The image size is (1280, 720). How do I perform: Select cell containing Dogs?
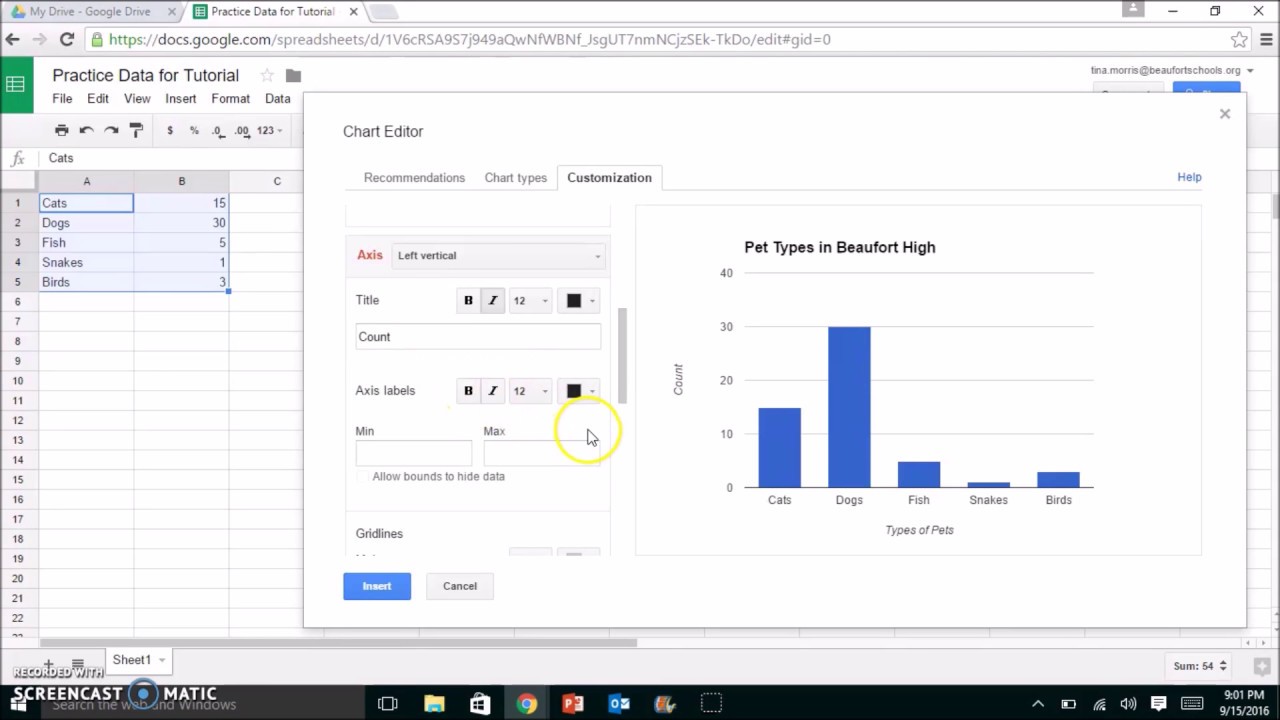pyautogui.click(x=86, y=223)
